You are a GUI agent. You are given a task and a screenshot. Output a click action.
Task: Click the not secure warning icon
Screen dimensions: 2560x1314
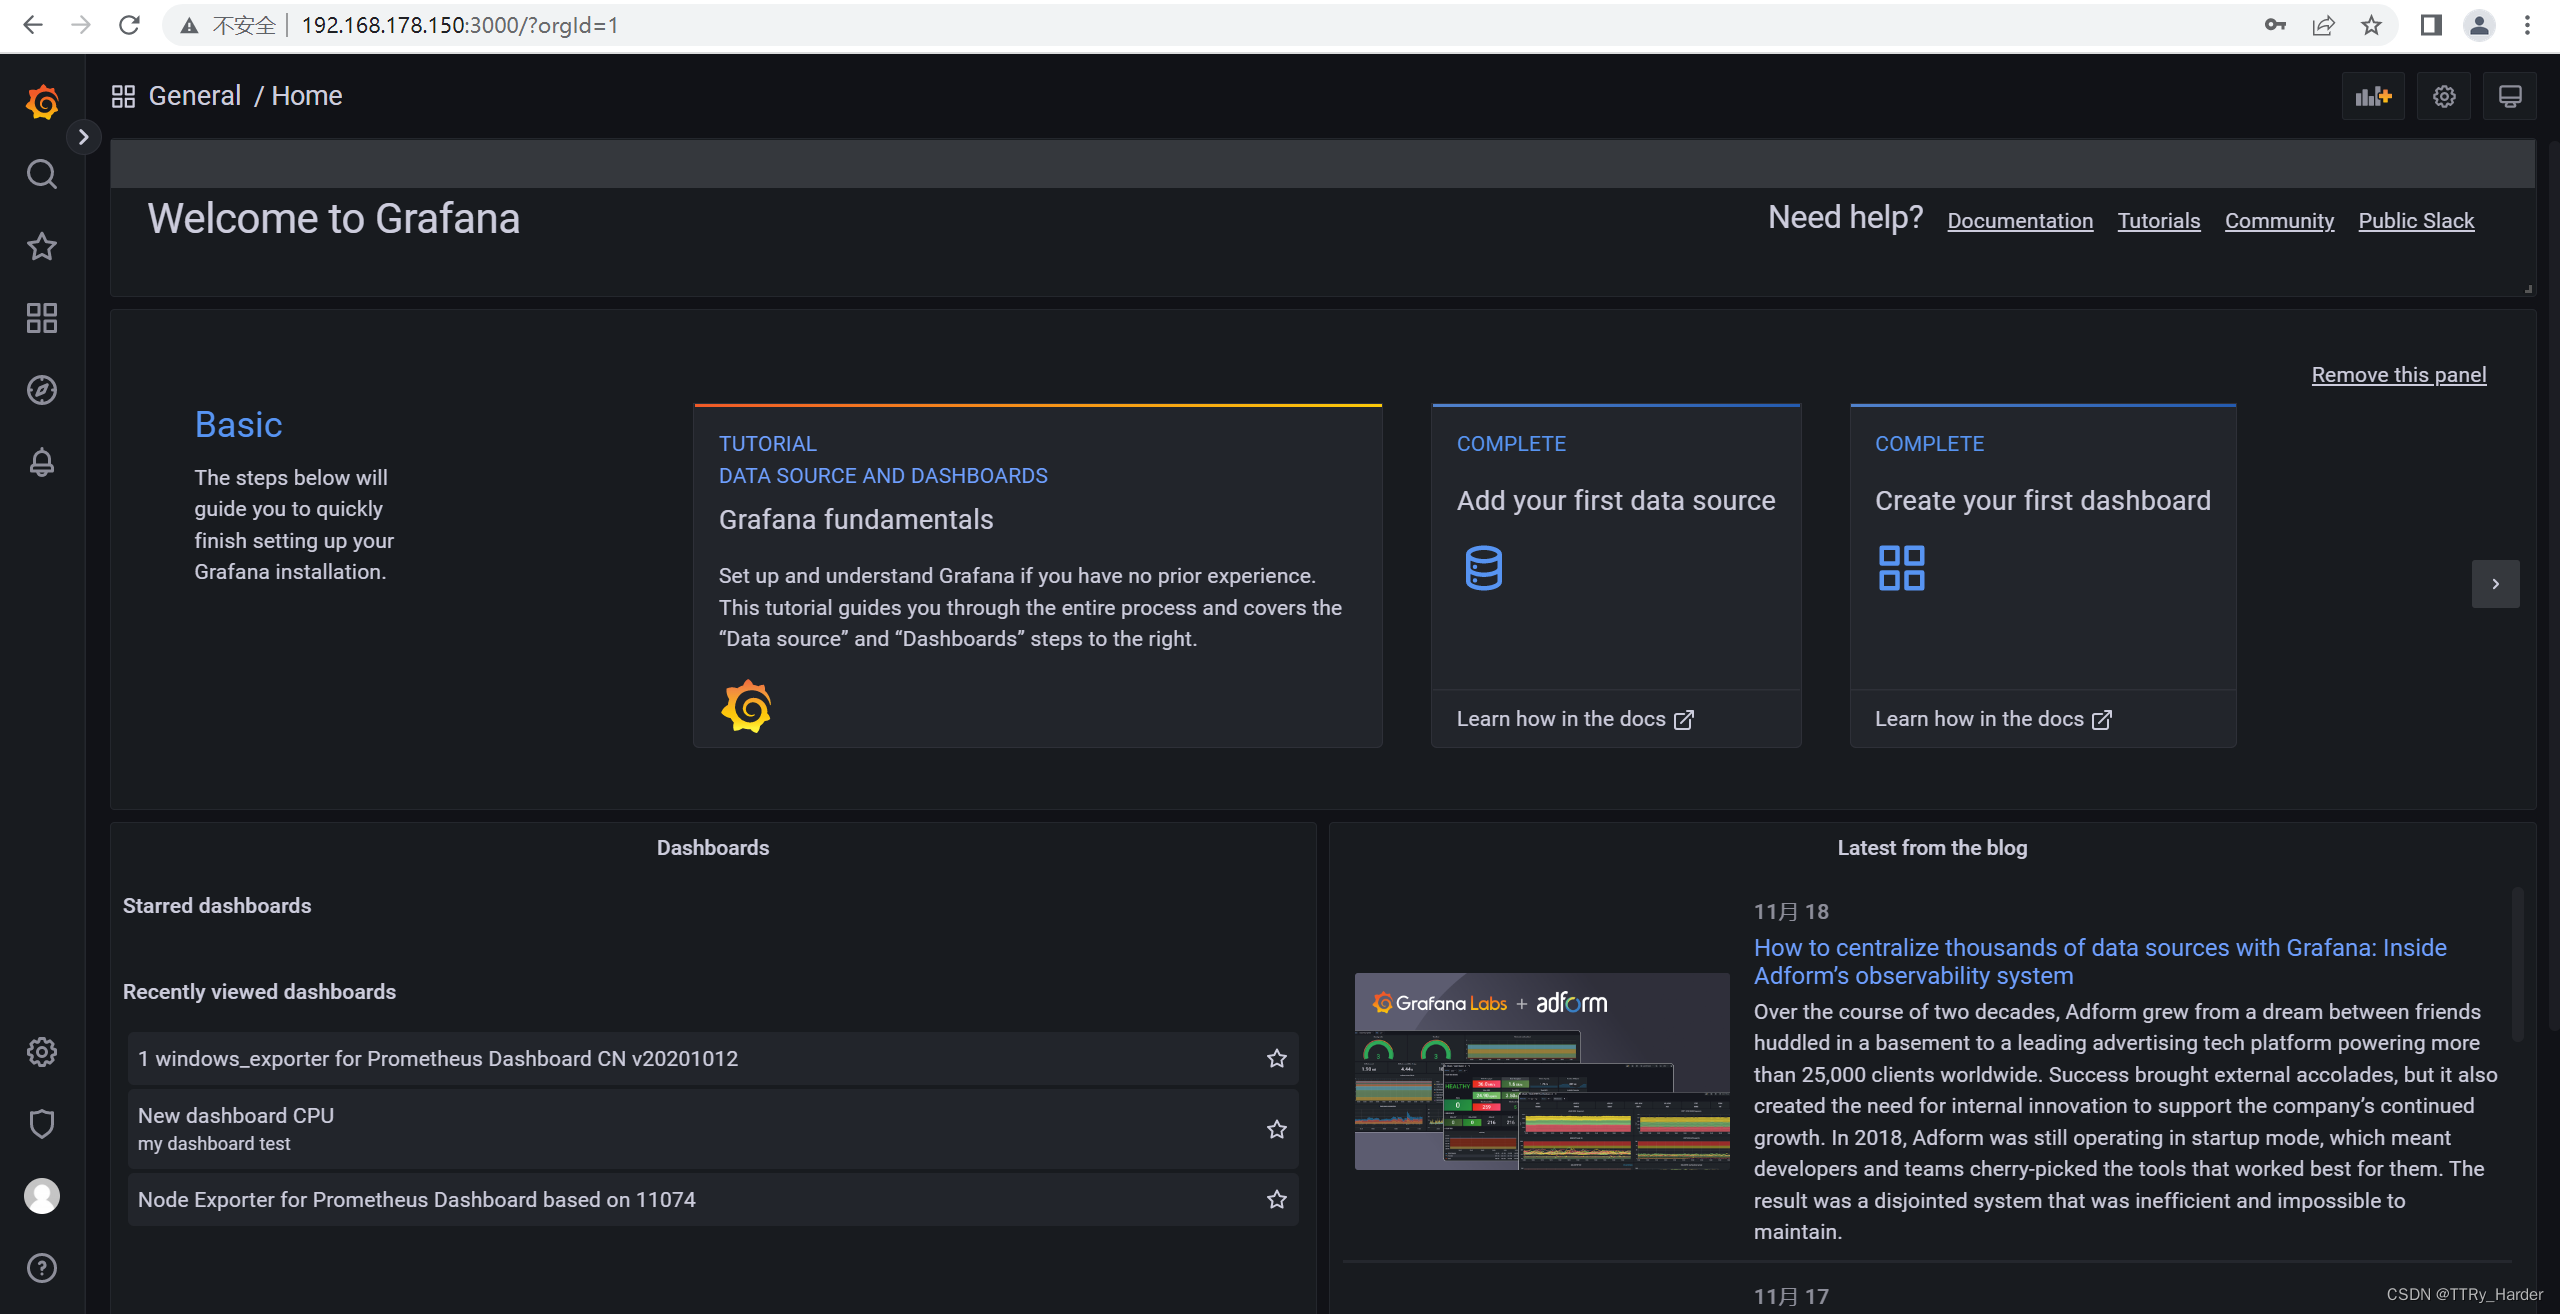[x=189, y=26]
